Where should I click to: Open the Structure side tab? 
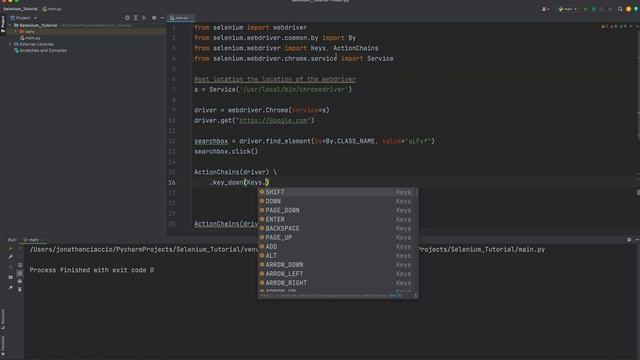tap(2, 320)
